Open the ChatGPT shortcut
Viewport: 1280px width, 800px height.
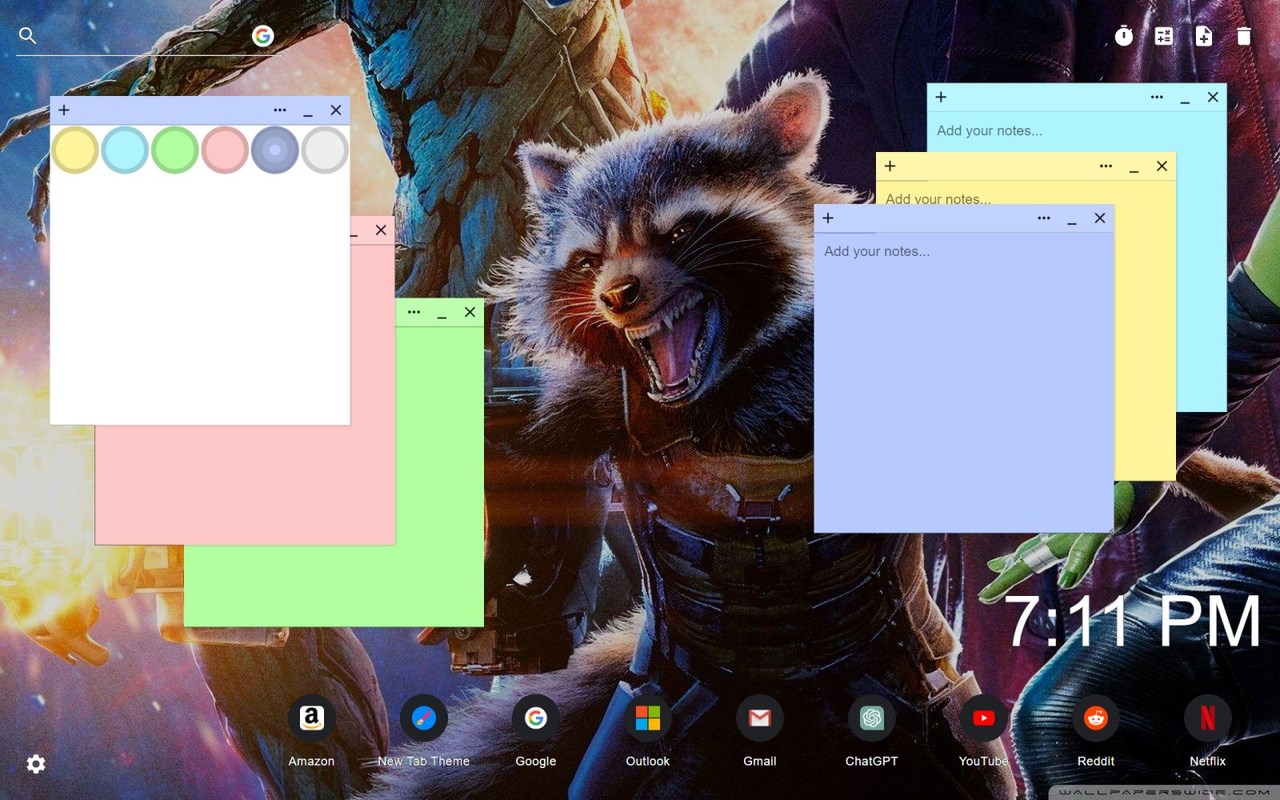872,718
